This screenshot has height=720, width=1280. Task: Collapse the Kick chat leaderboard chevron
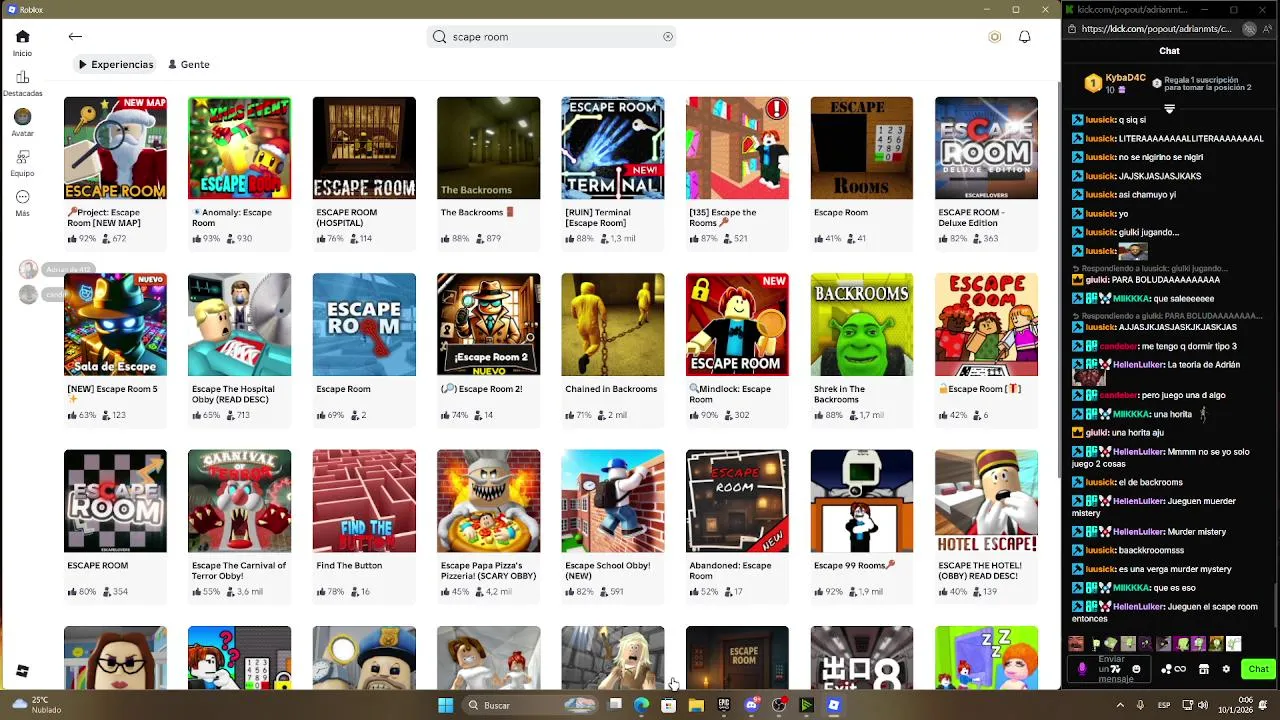[1169, 108]
